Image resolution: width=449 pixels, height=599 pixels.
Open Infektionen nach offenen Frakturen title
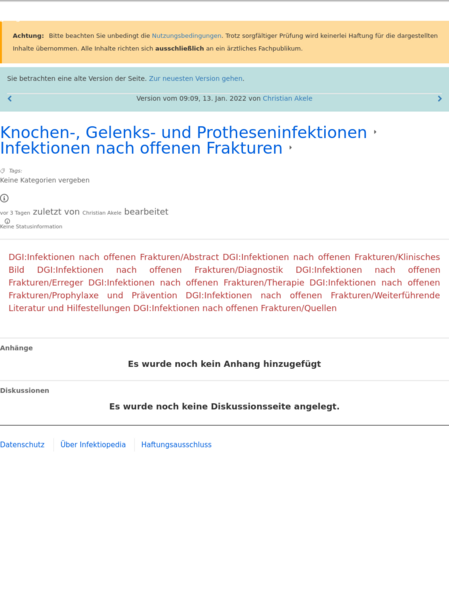(141, 148)
